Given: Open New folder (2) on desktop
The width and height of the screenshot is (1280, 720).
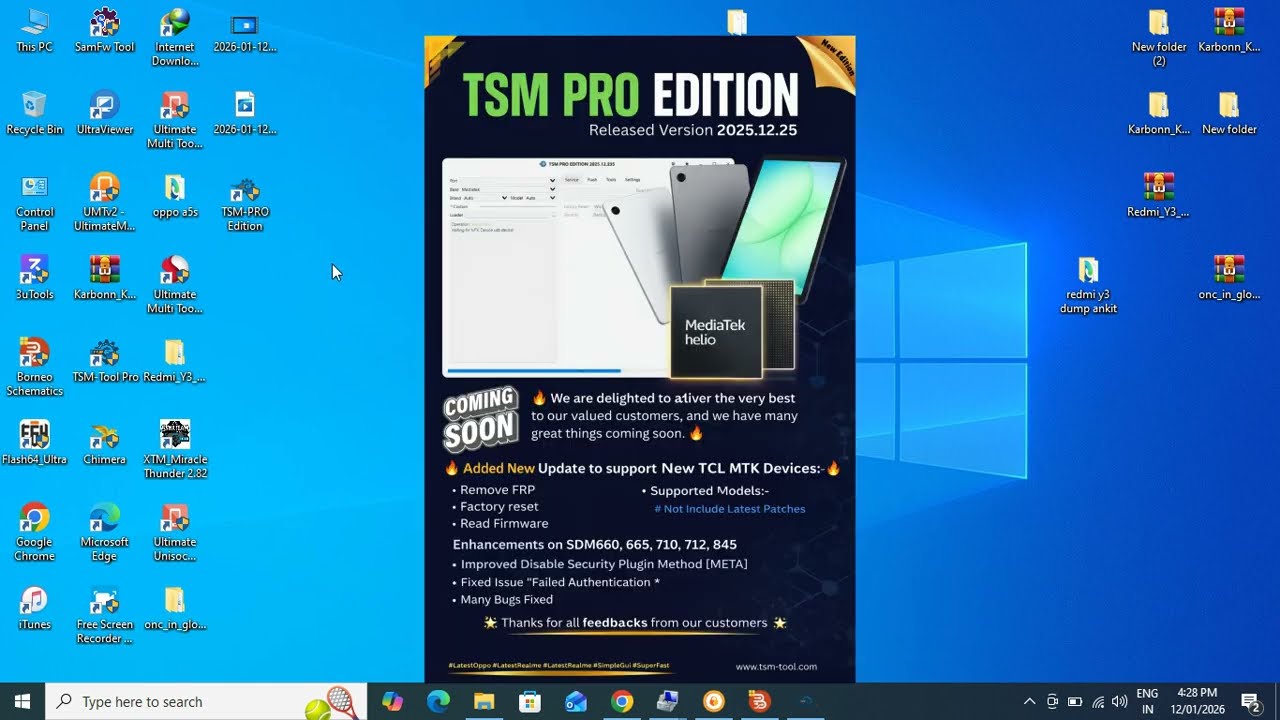Looking at the screenshot, I should pos(1159,37).
